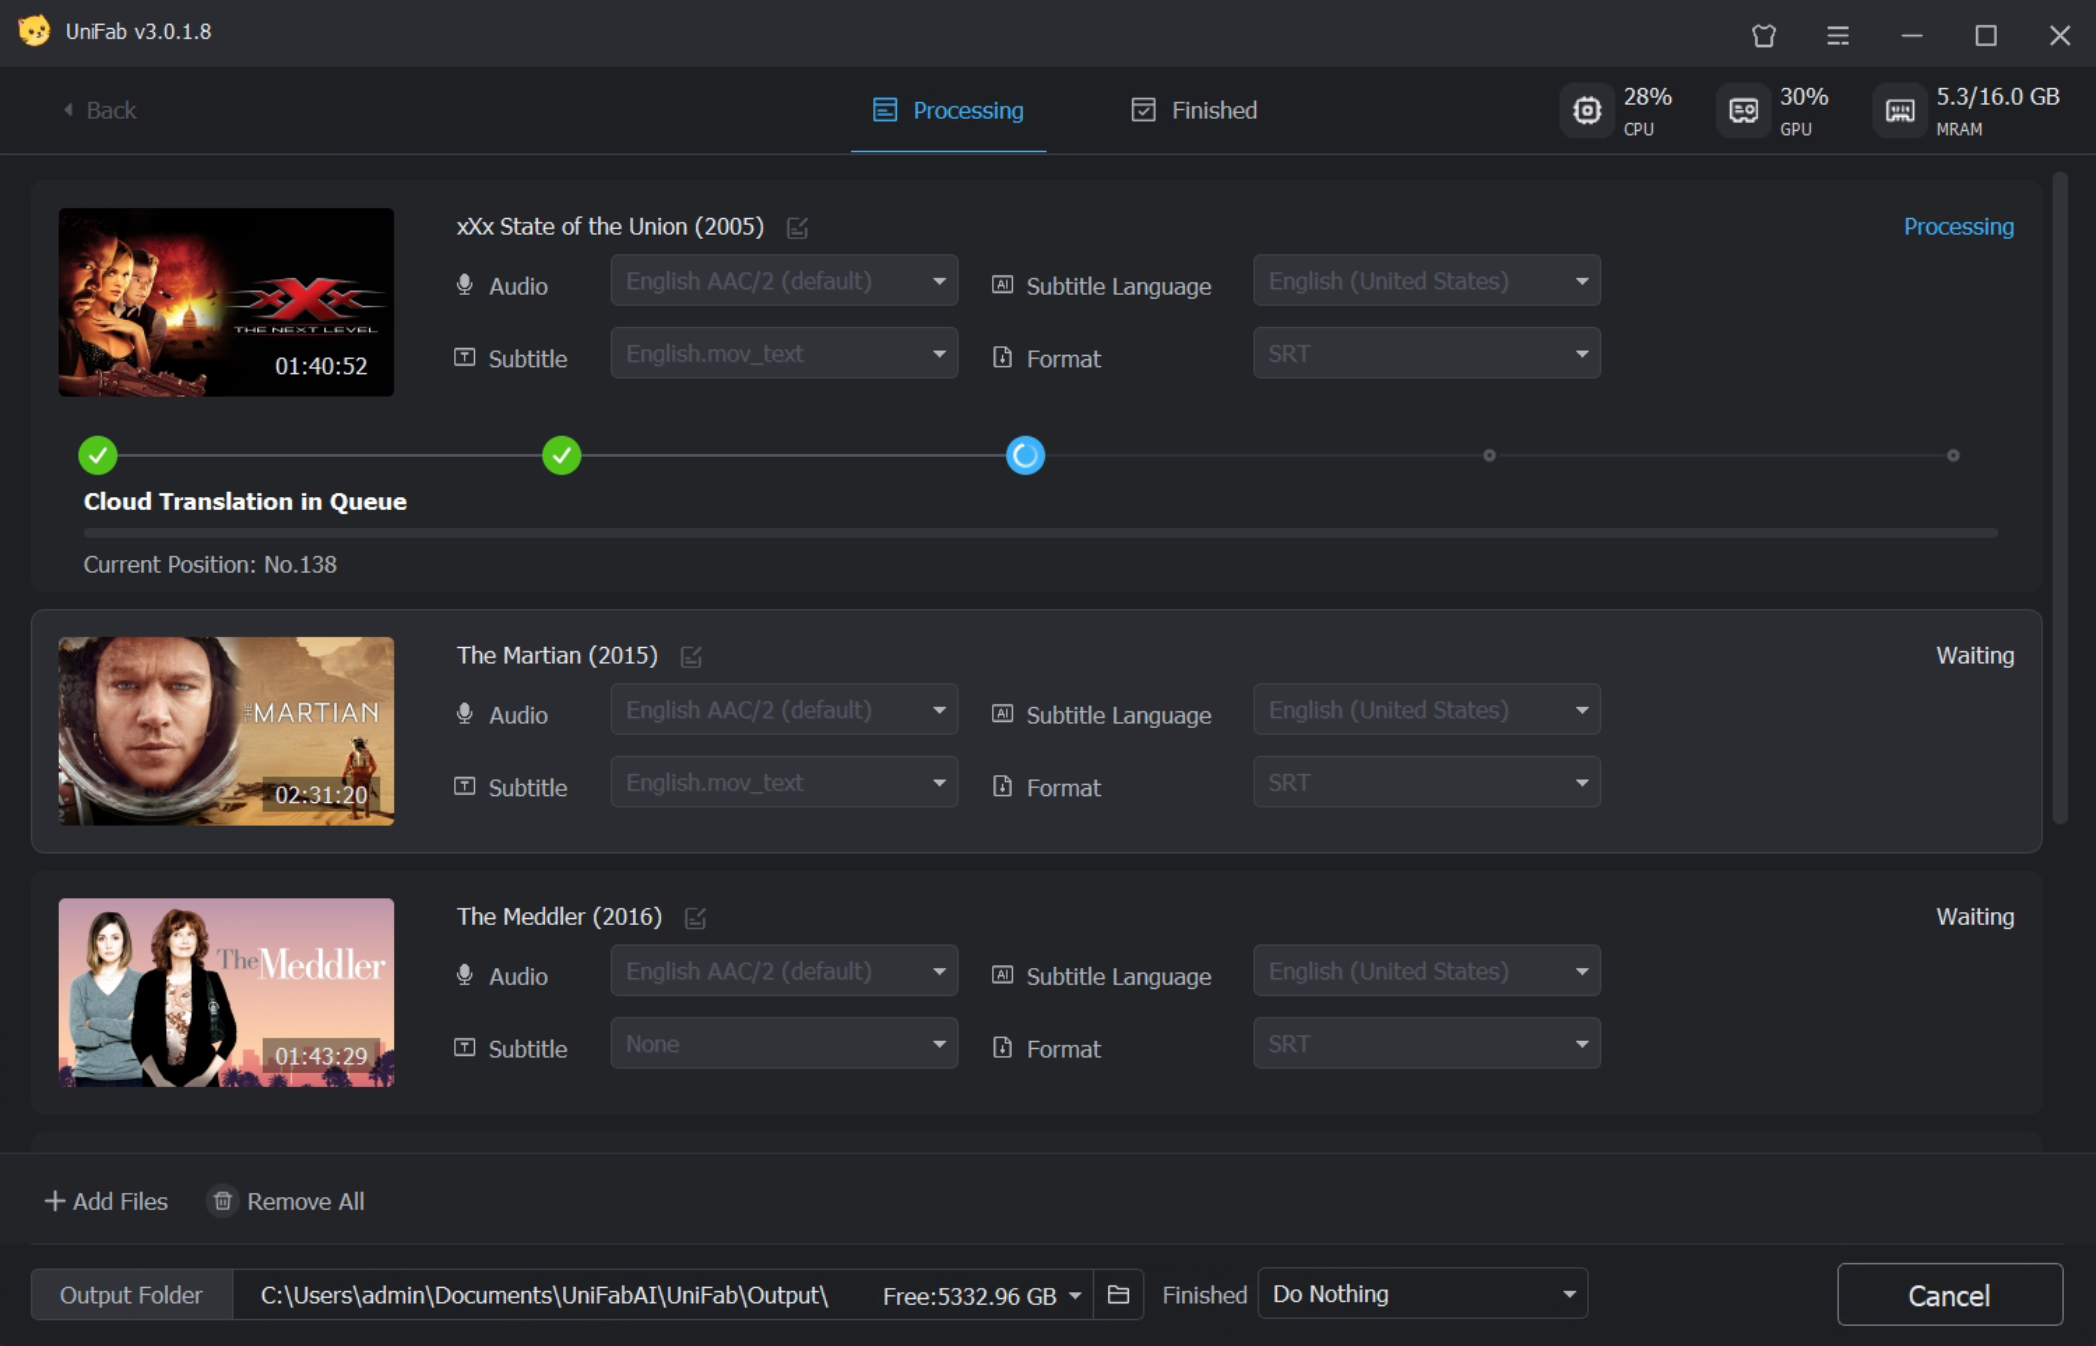Click 'Current Position: No.138' text

pos(210,564)
